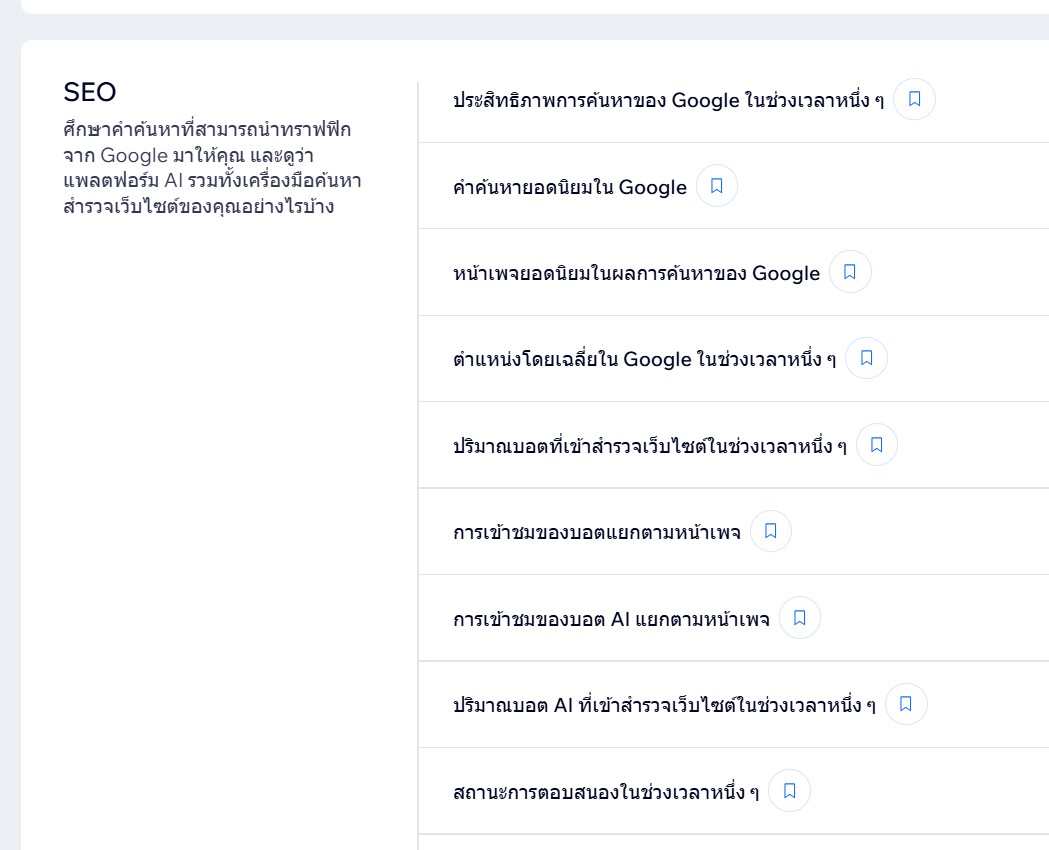Bookmark the ประสิทธิภาพการค้นหาของ Google report
Screen dimensions: 1049x850
coord(914,99)
